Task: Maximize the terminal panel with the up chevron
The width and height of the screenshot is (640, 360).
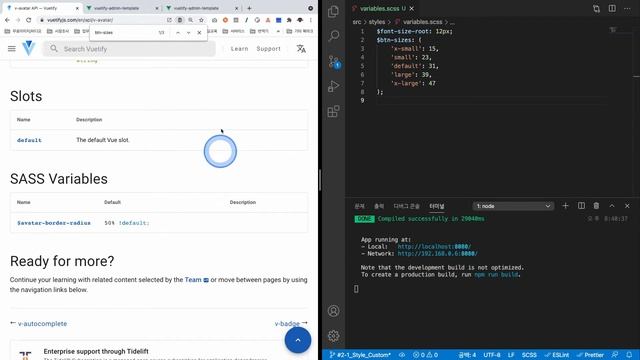Action: coord(612,206)
